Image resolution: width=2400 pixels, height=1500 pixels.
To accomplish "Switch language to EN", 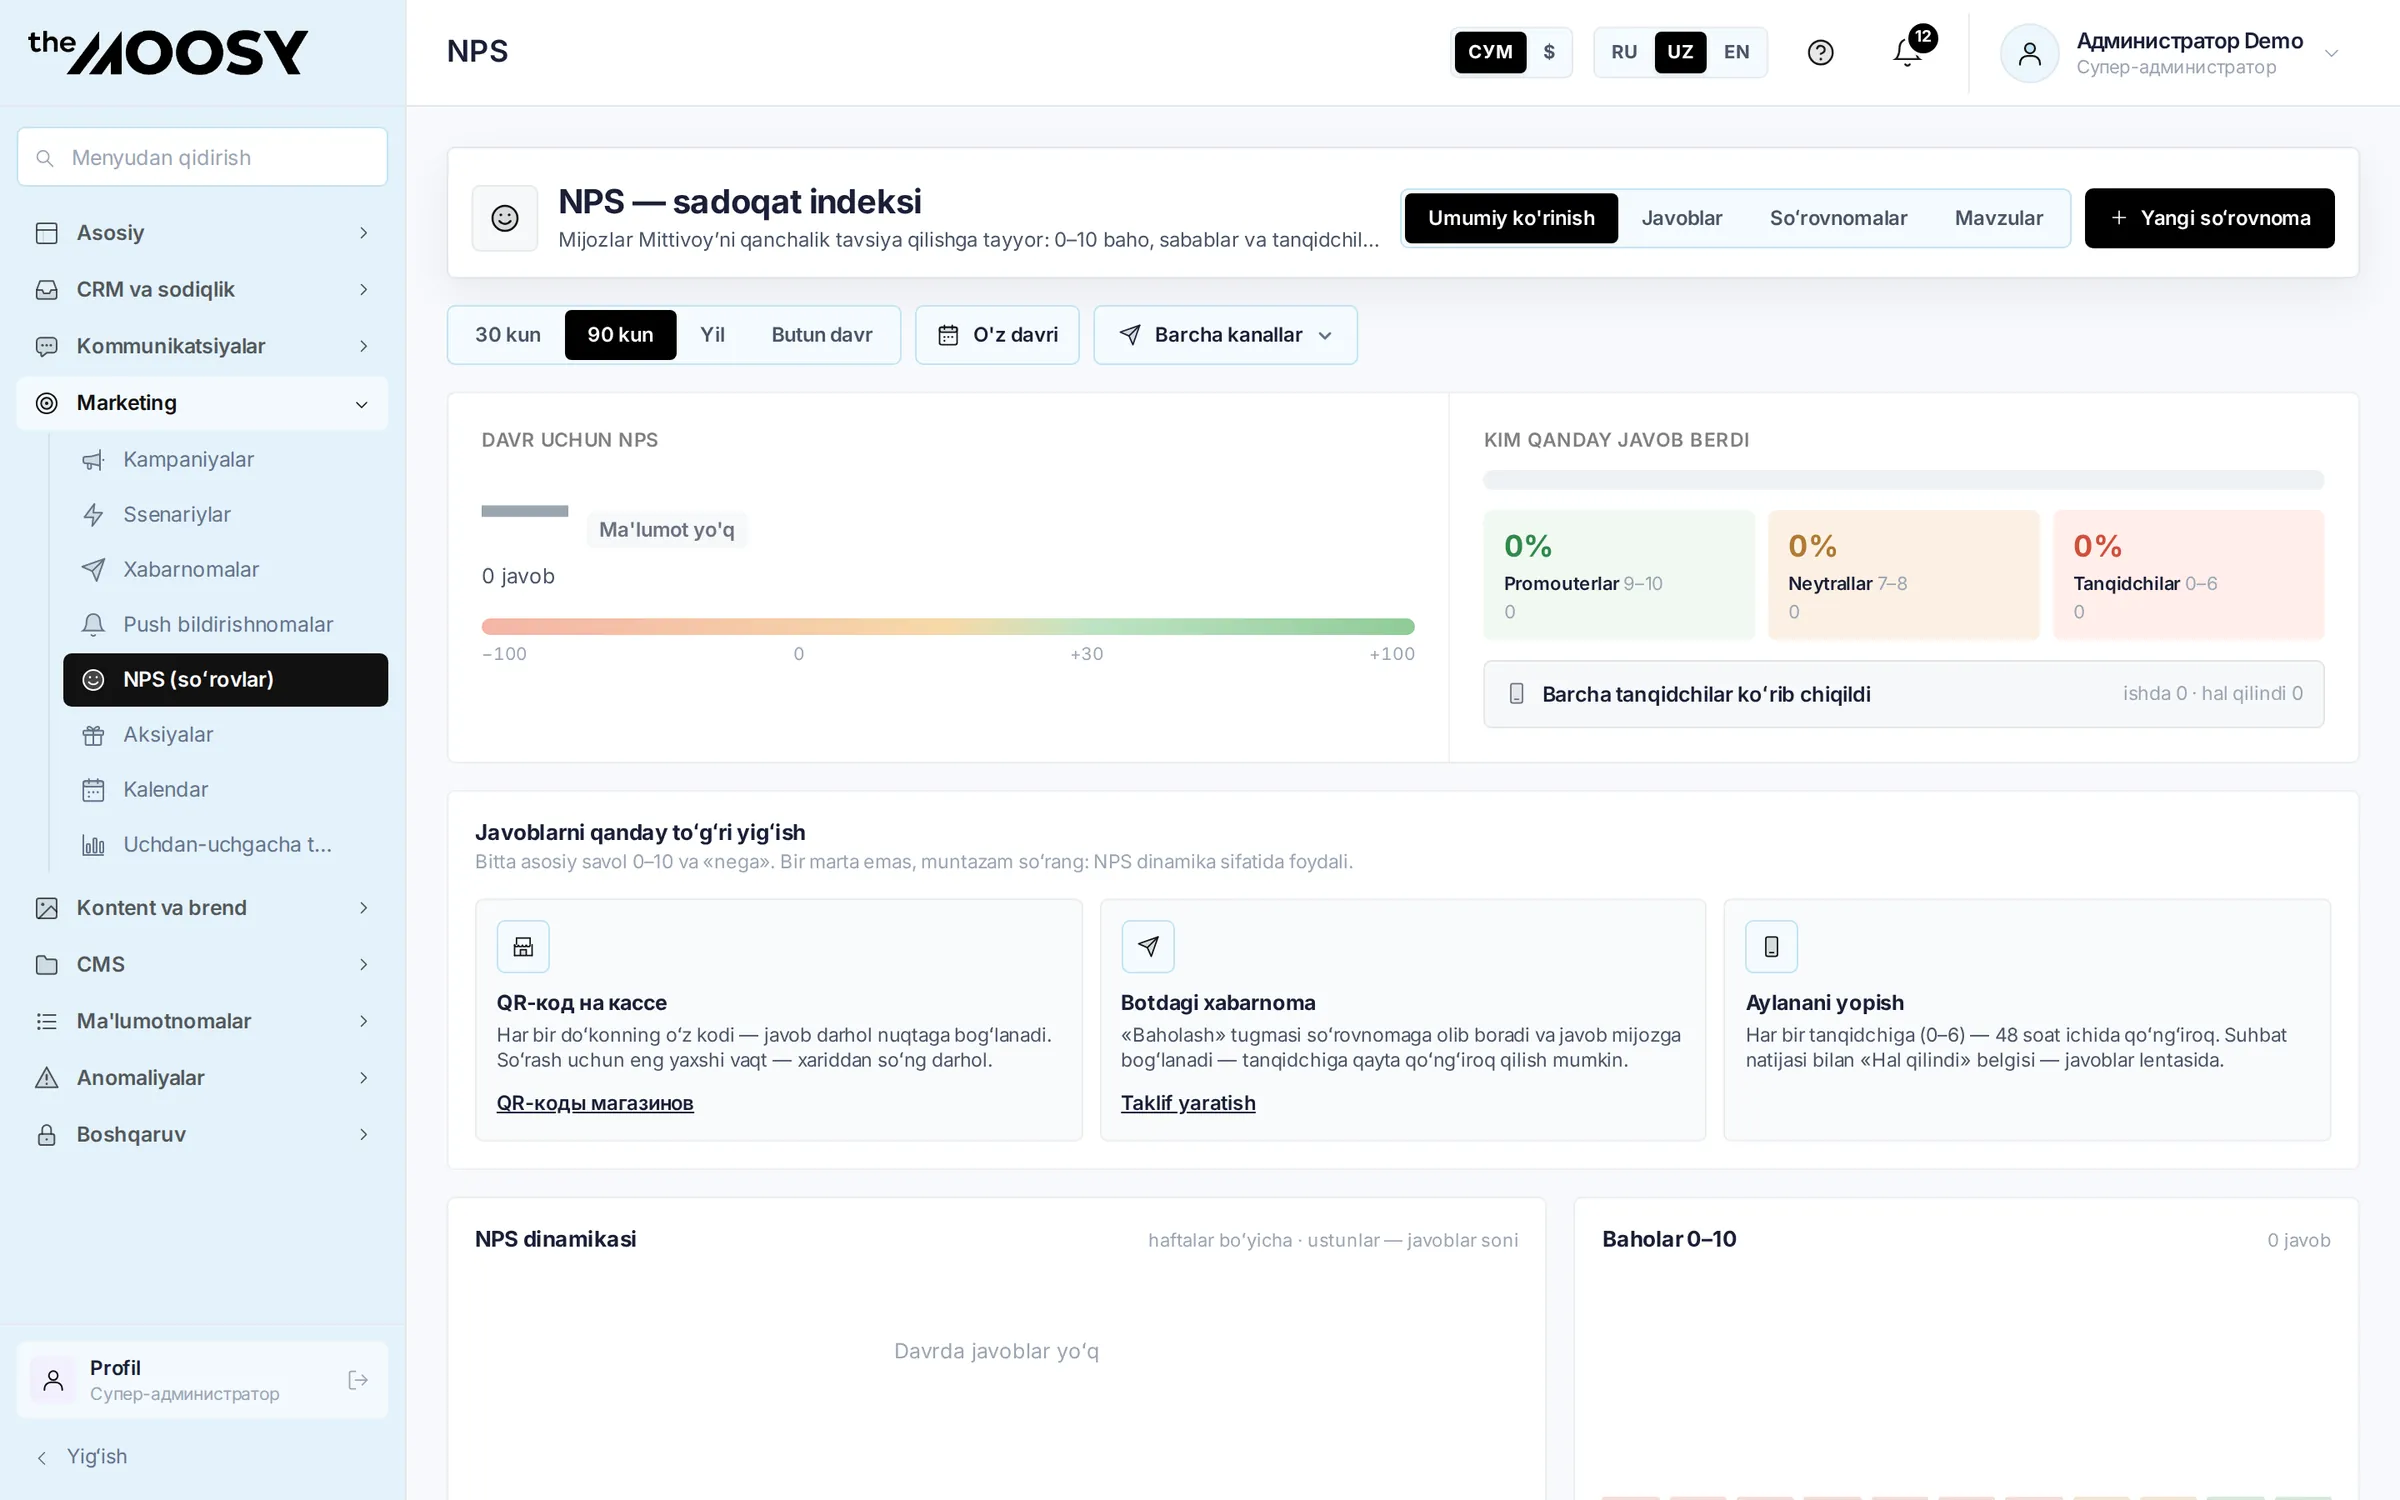I will click(1736, 52).
